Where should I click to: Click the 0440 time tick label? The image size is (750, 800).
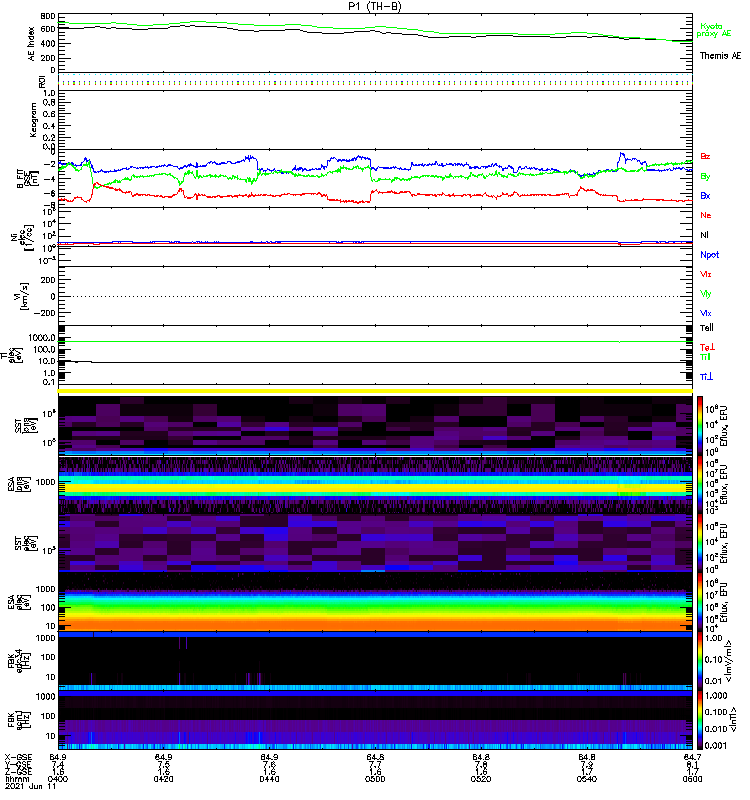coord(269,779)
